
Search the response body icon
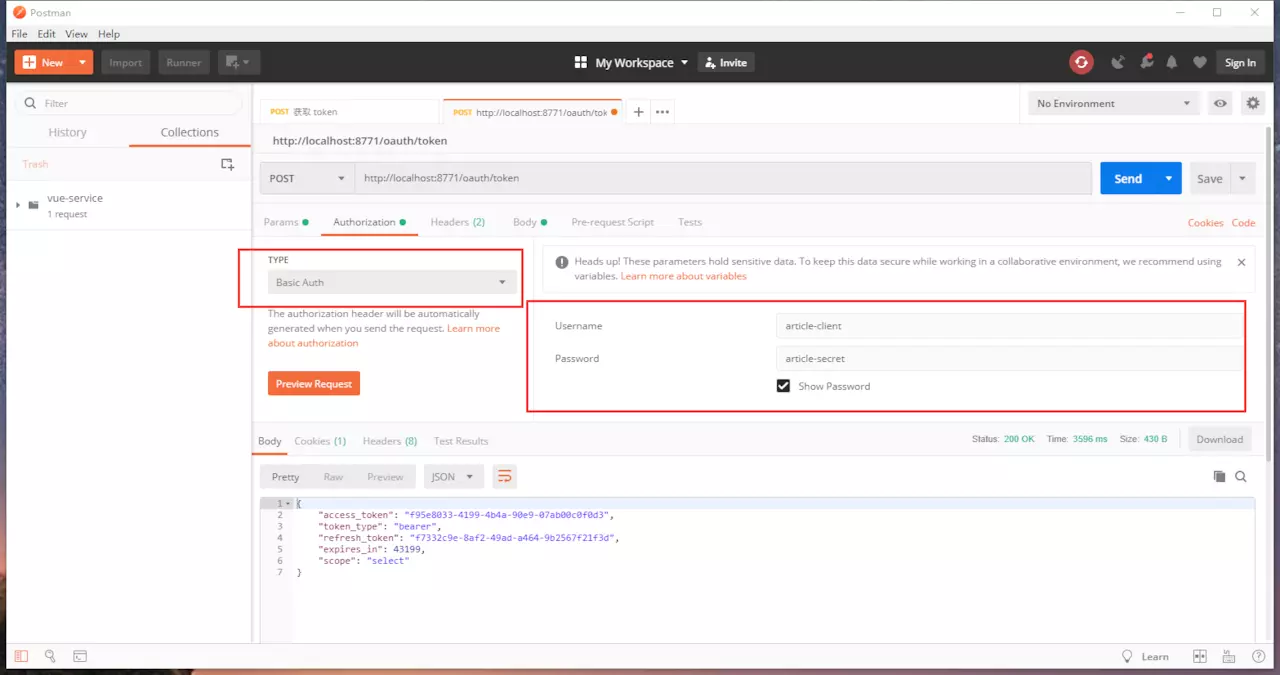pos(1241,477)
